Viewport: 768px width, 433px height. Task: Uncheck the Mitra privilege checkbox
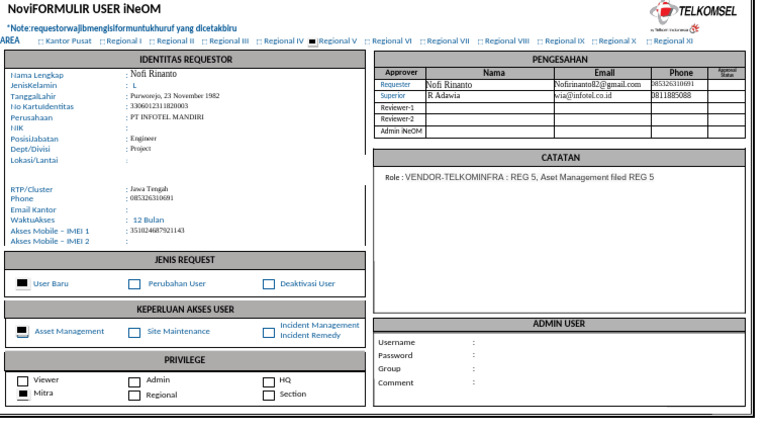(x=23, y=394)
